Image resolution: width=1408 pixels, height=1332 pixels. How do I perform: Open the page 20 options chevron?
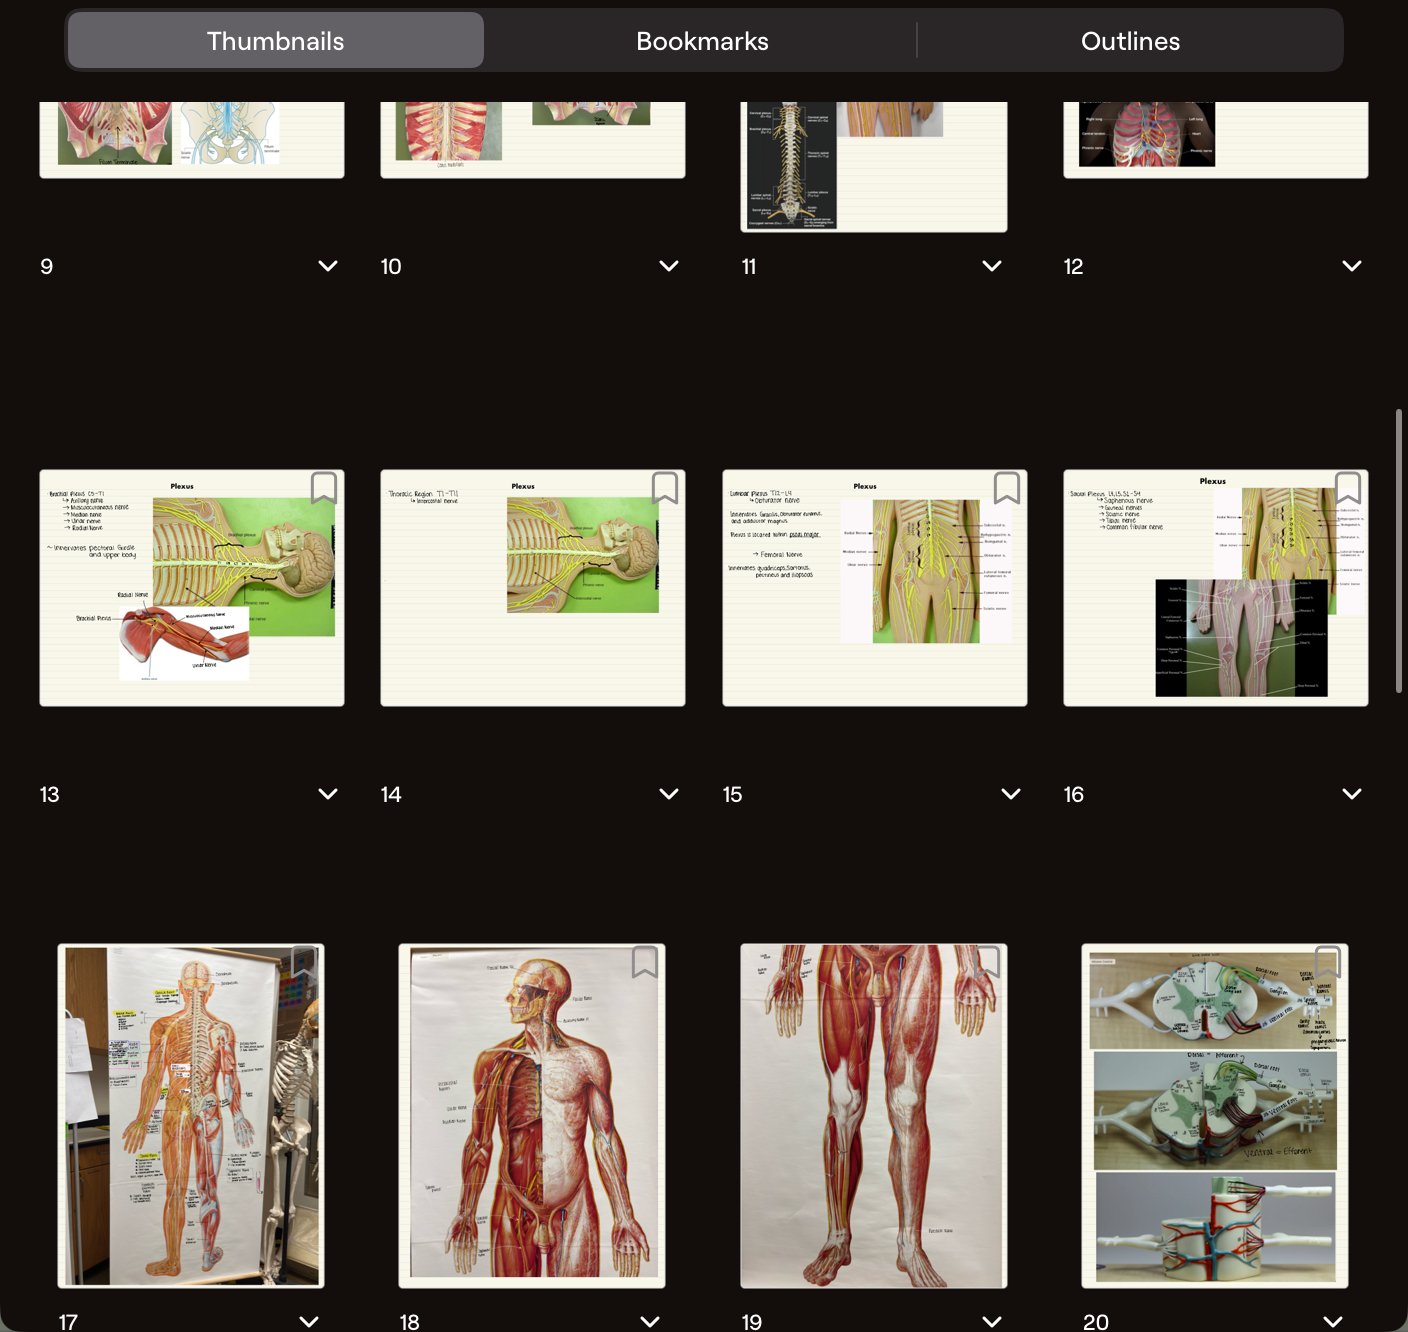1333,1321
